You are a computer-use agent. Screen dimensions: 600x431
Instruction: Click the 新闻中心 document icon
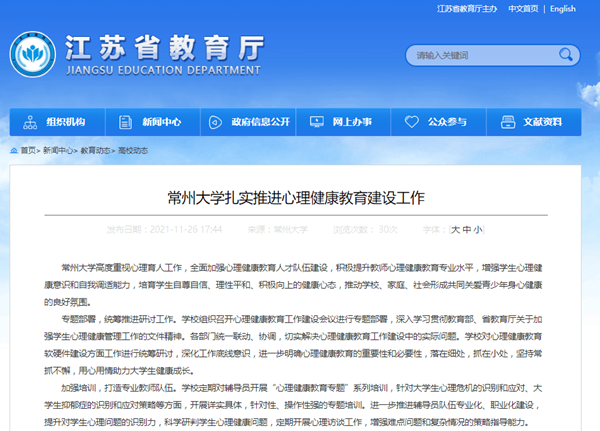(126, 122)
